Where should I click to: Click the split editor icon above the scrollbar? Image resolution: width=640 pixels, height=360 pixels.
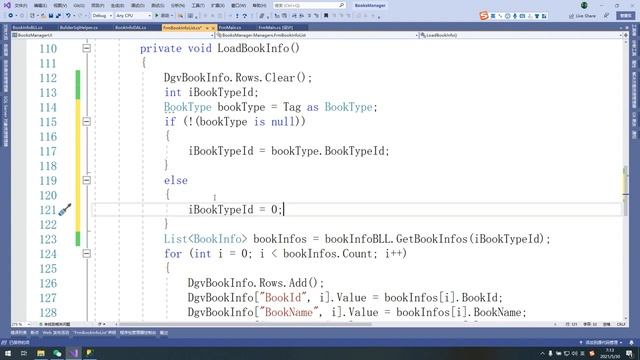tap(625, 35)
